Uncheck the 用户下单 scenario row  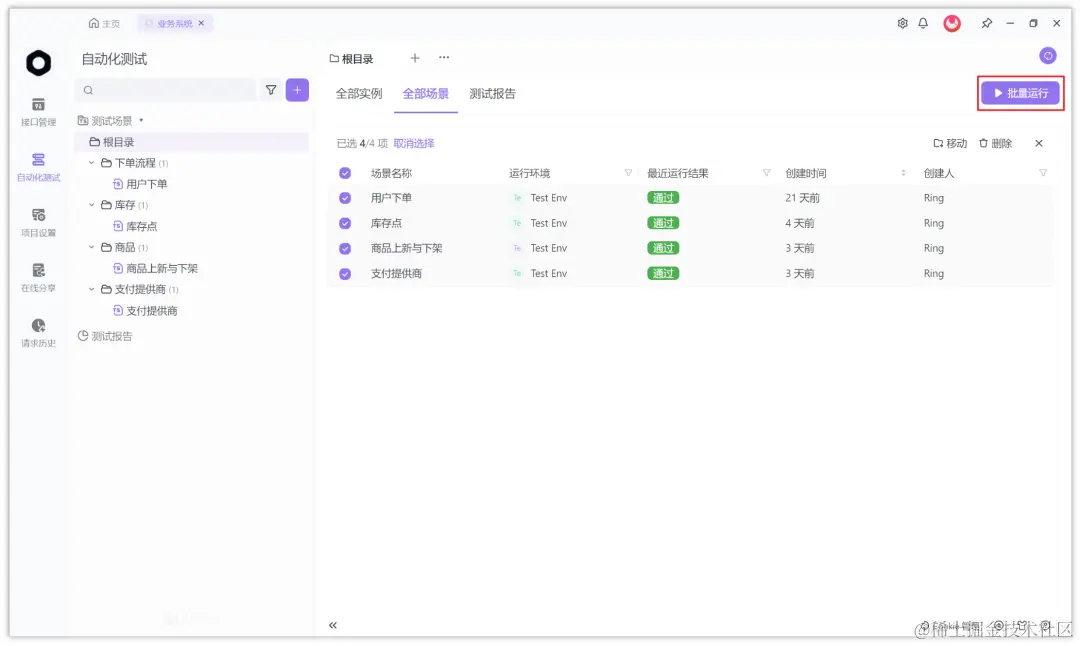345,198
